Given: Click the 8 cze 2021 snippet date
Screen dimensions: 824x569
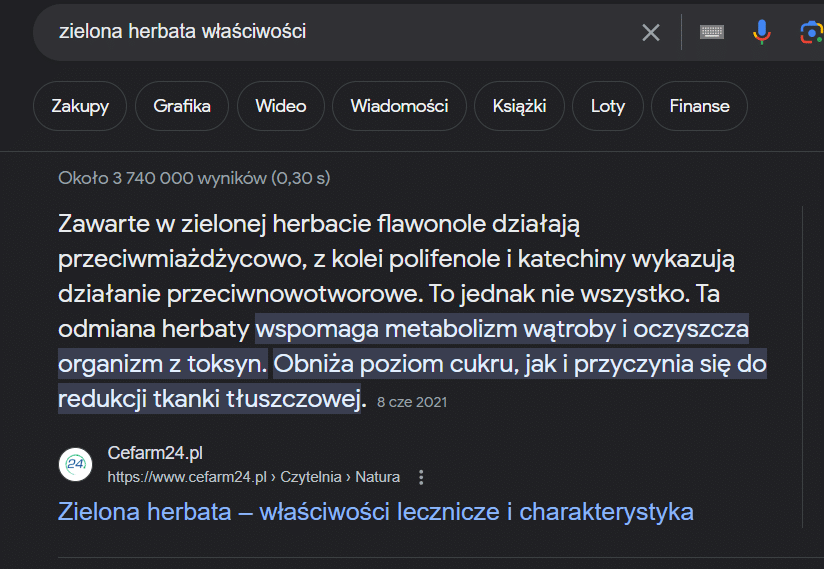Looking at the screenshot, I should [x=412, y=402].
